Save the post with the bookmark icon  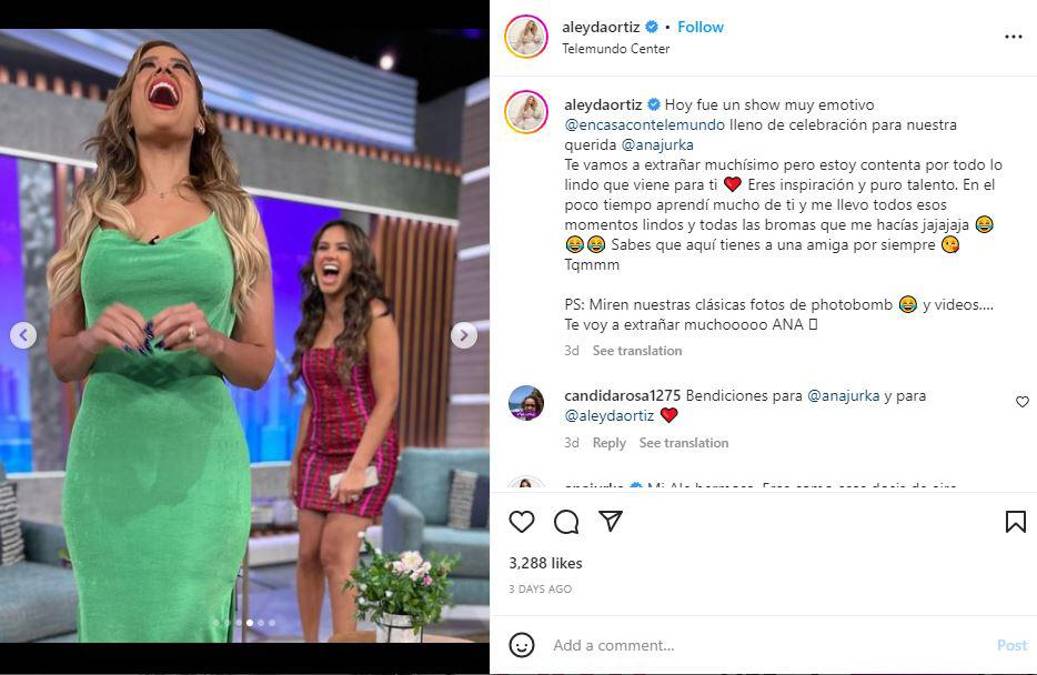(x=1015, y=522)
